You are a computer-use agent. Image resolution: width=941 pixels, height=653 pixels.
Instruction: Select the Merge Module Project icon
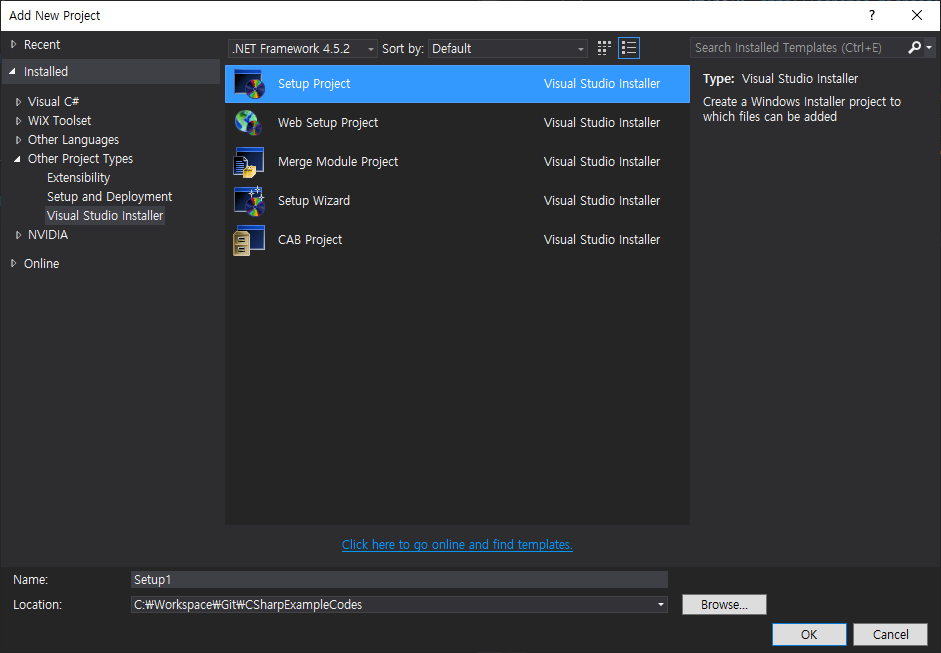249,162
